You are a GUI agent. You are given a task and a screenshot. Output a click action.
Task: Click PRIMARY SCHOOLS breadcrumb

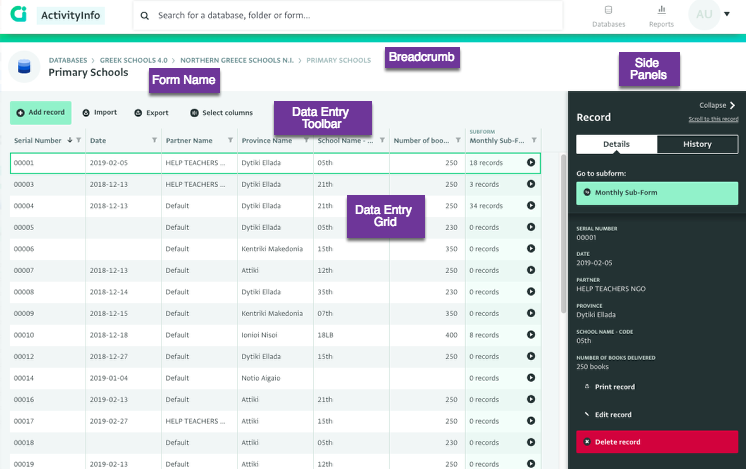tap(338, 60)
